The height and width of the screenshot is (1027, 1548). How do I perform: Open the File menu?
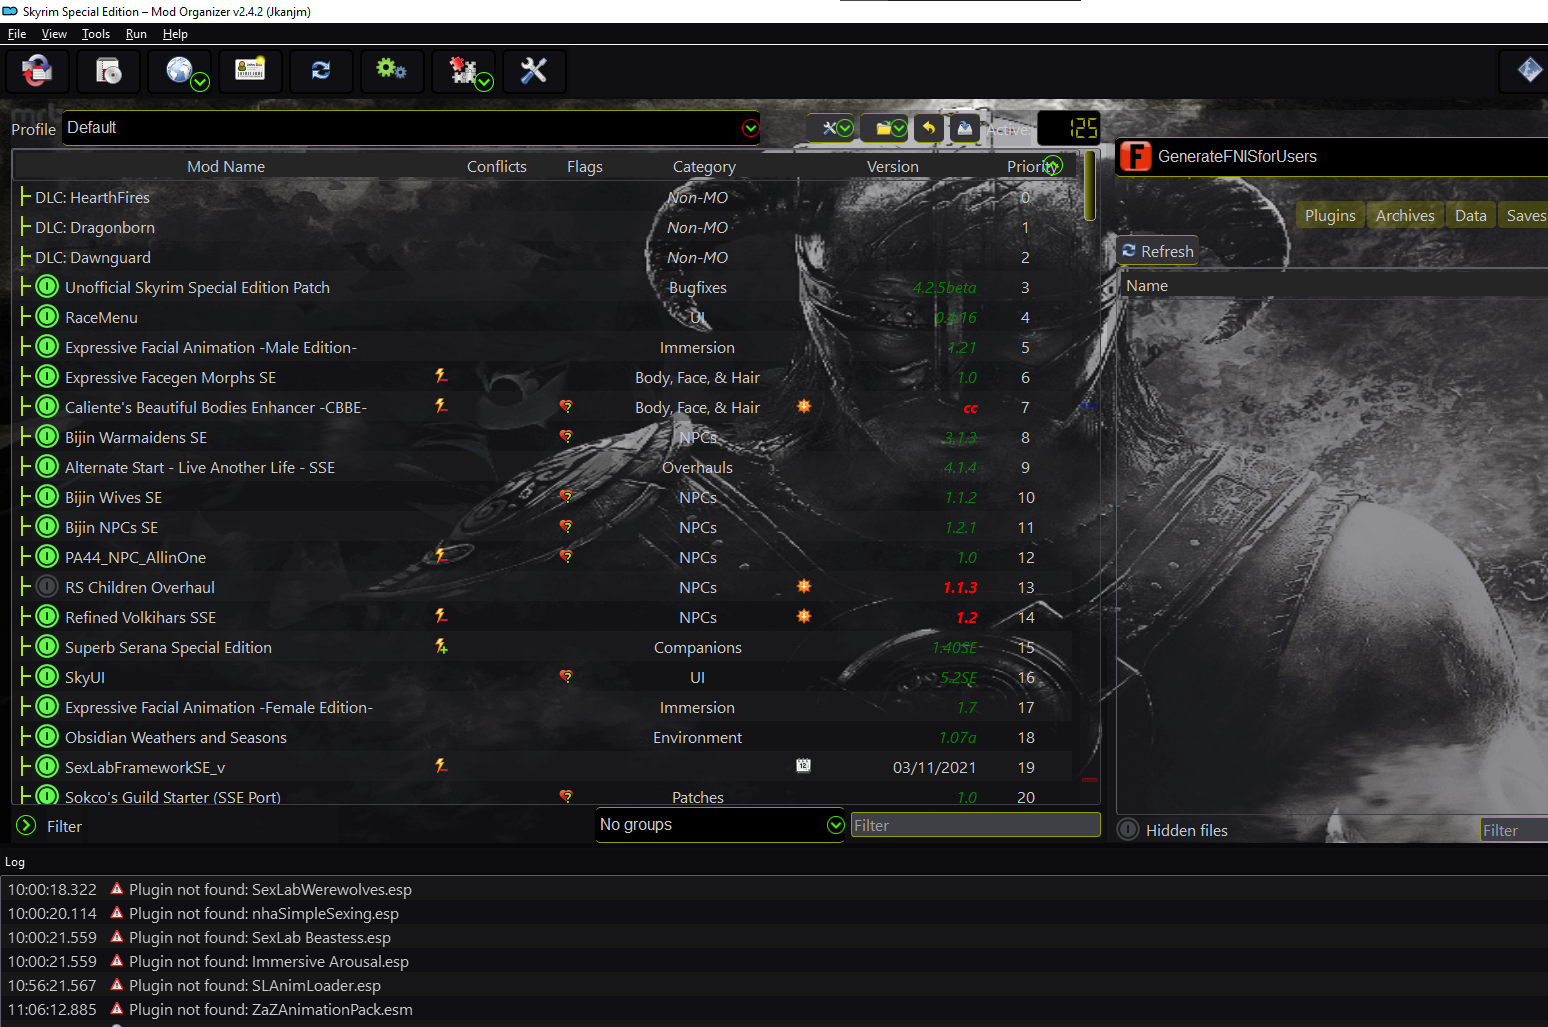[x=16, y=34]
